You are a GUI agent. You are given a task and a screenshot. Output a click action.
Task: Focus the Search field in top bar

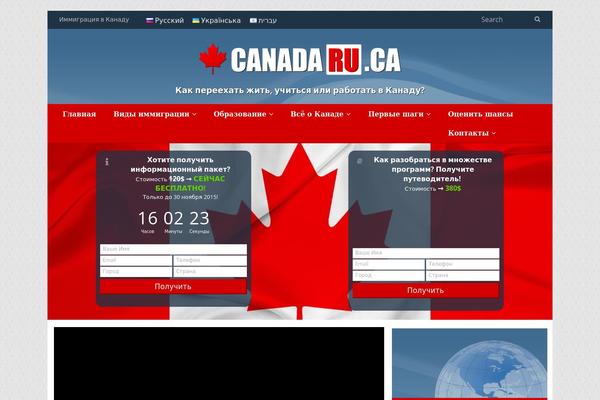505,20
